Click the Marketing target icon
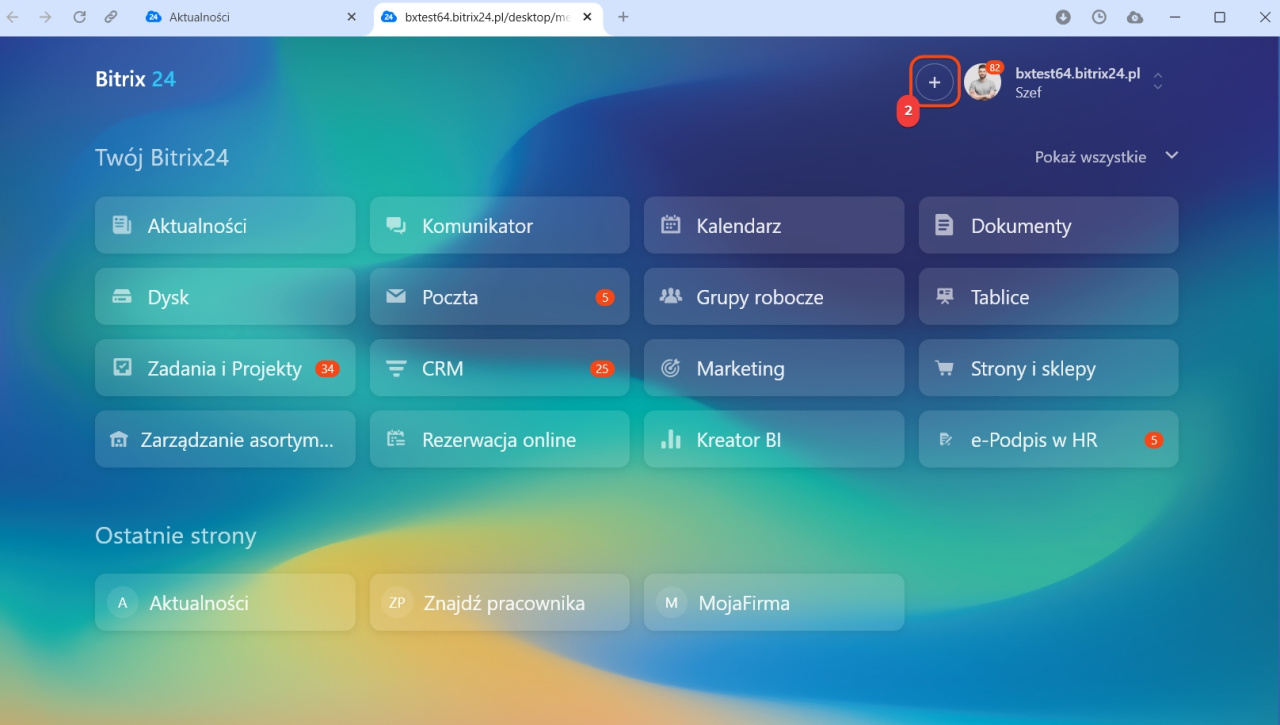This screenshot has height=725, width=1280. pyautogui.click(x=671, y=368)
